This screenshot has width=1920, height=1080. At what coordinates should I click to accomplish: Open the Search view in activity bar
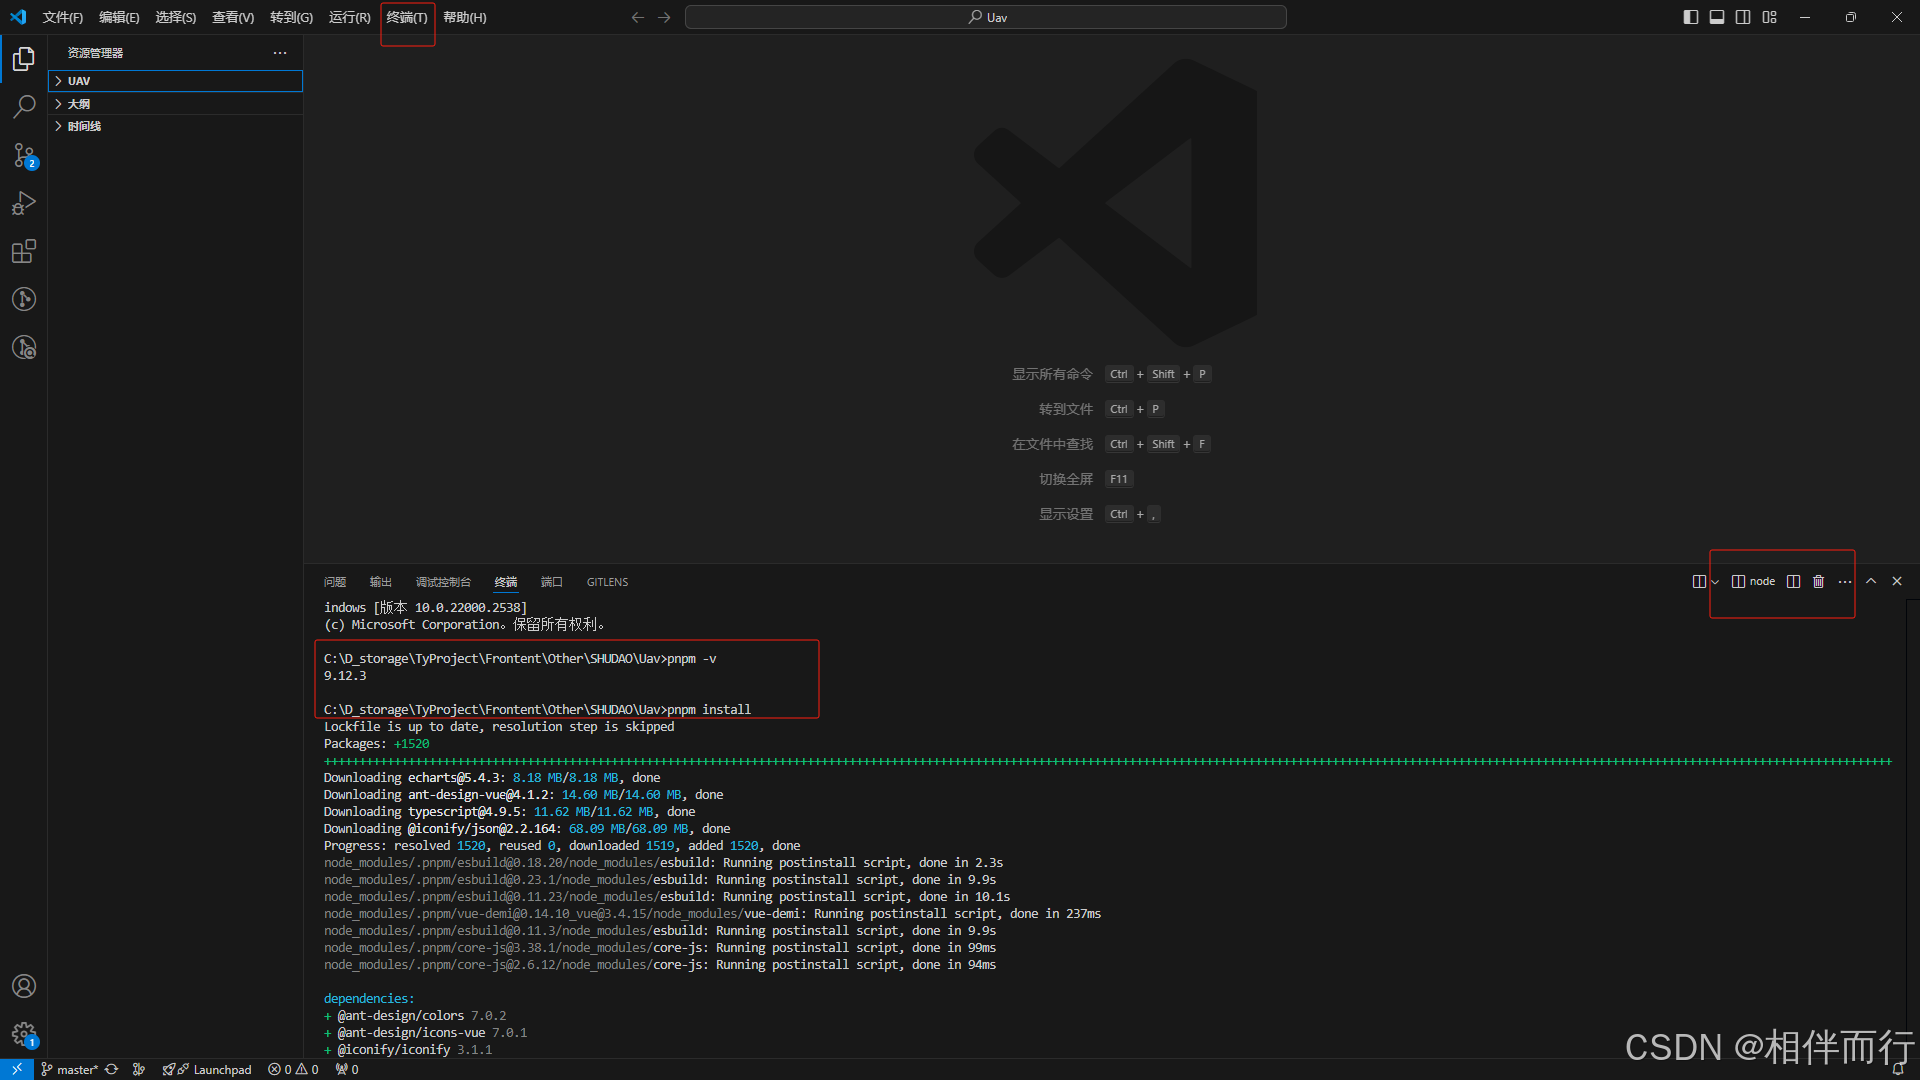24,107
